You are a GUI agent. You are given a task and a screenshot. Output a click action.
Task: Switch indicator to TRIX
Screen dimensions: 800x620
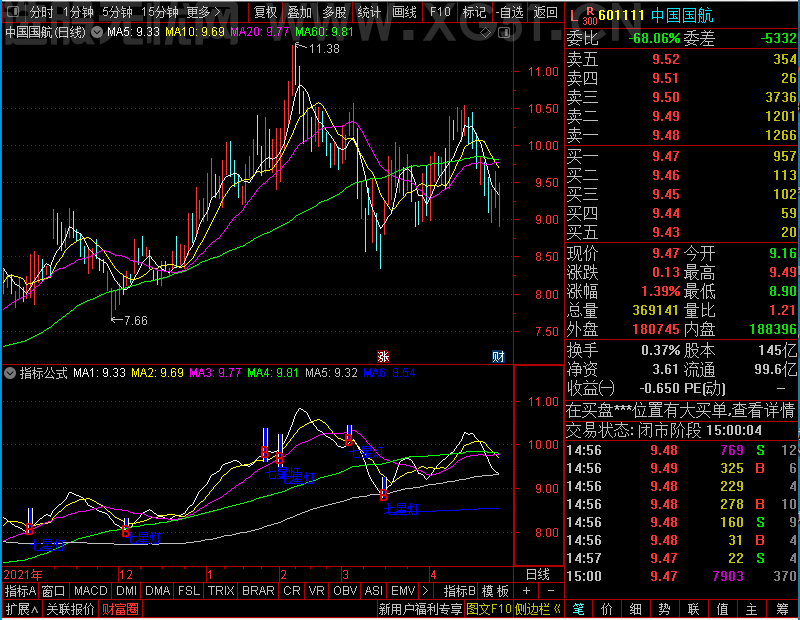tap(221, 591)
